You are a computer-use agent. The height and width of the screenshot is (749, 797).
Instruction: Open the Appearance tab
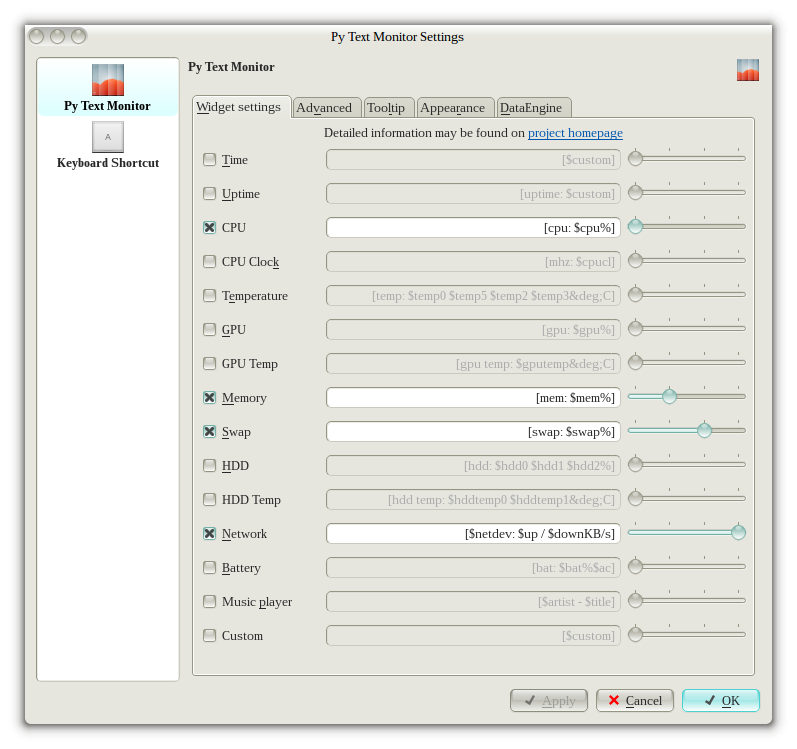452,108
